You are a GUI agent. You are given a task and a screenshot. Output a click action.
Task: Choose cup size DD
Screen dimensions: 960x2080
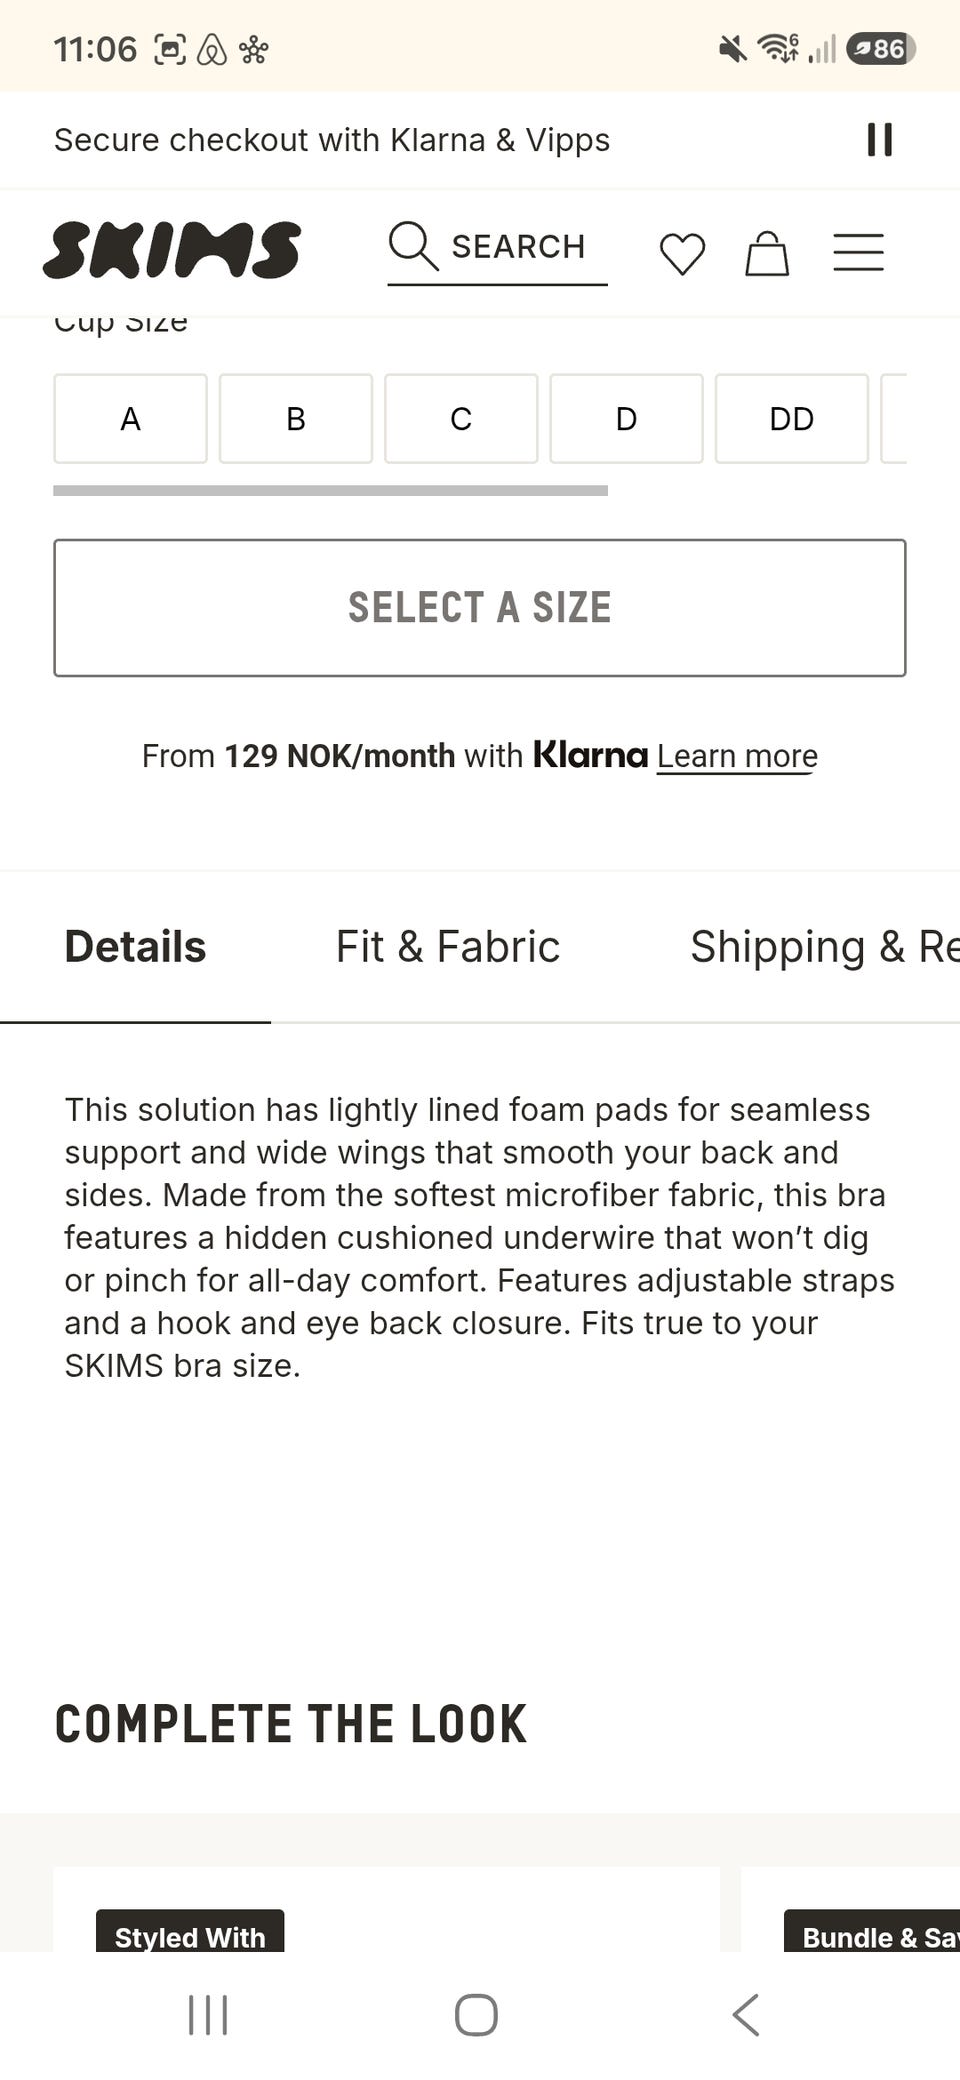tap(792, 419)
